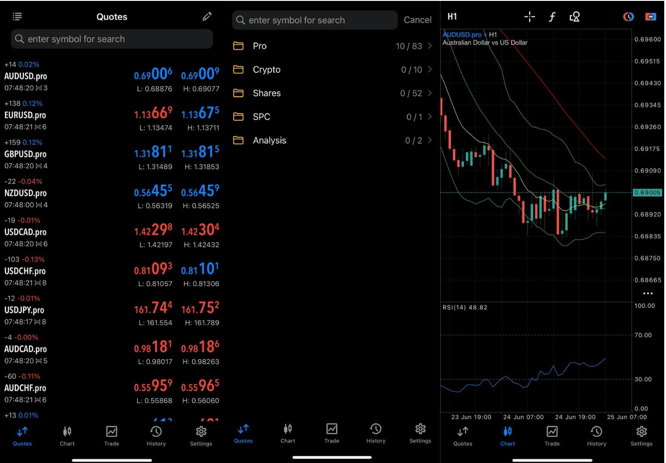Image resolution: width=666 pixels, height=463 pixels.
Task: Tap the USDJPY.pro bid price 161.744
Action: (x=153, y=308)
